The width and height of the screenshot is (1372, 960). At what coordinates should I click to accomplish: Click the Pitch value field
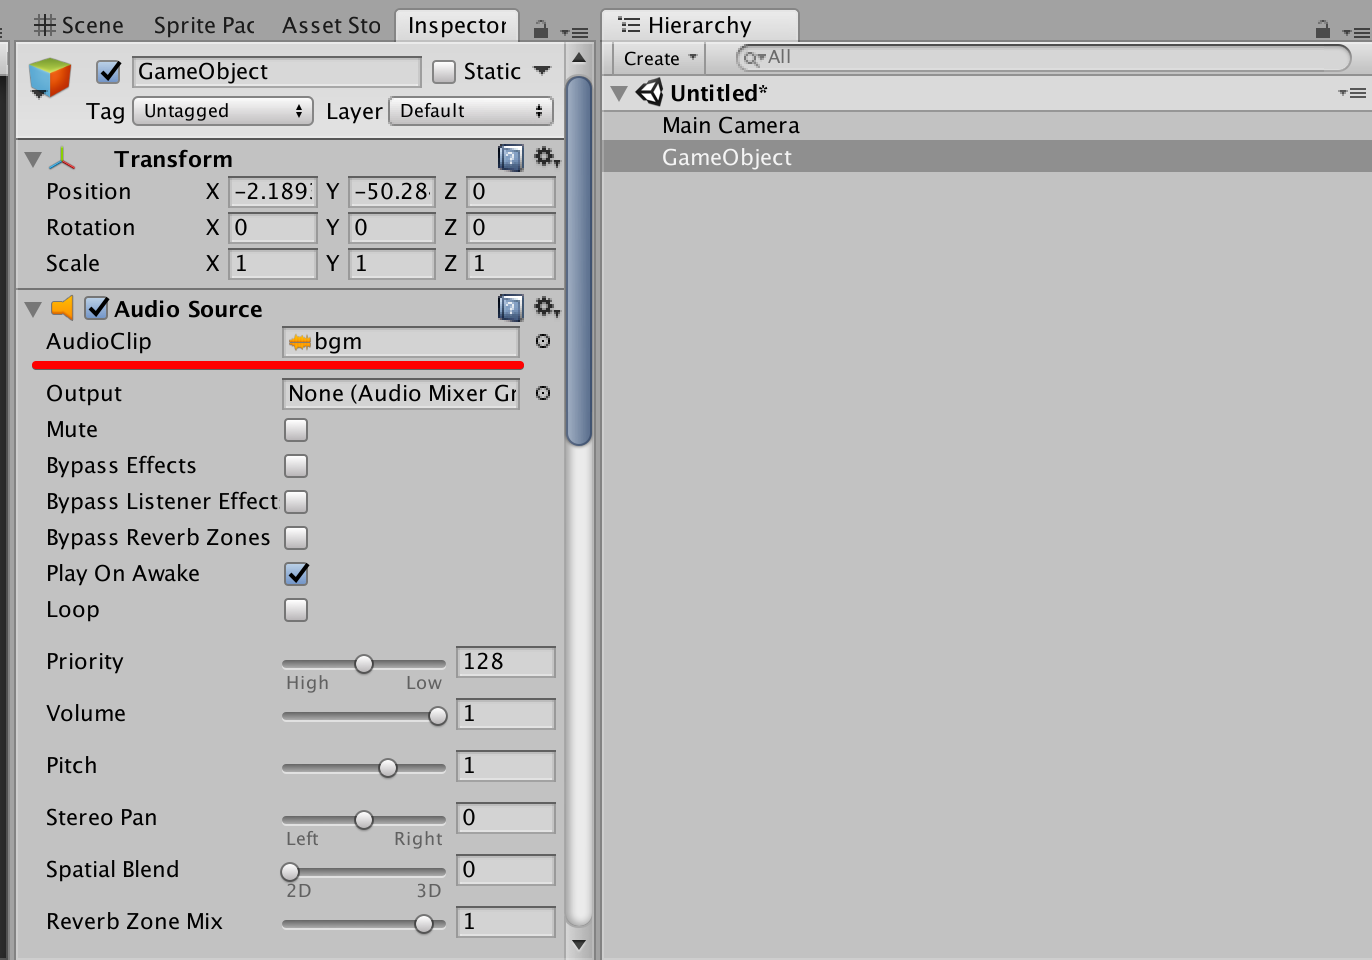506,766
